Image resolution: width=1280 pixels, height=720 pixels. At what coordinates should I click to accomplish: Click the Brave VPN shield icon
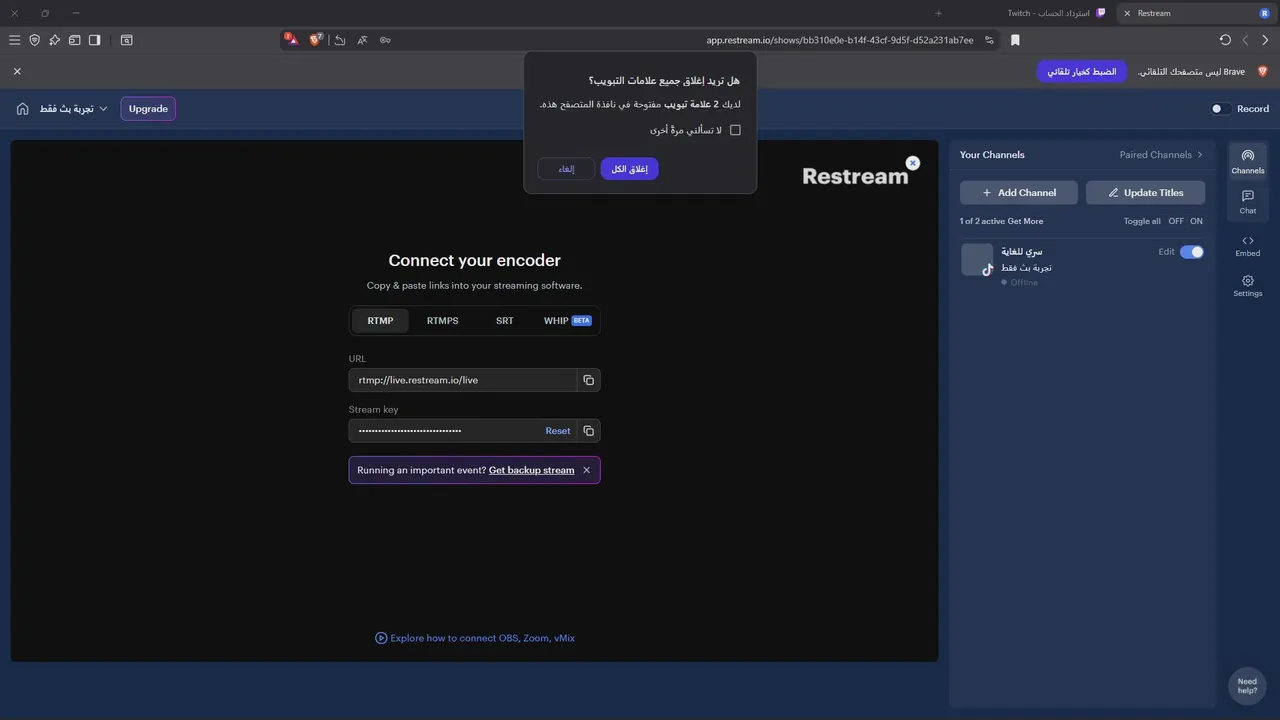tap(34, 40)
